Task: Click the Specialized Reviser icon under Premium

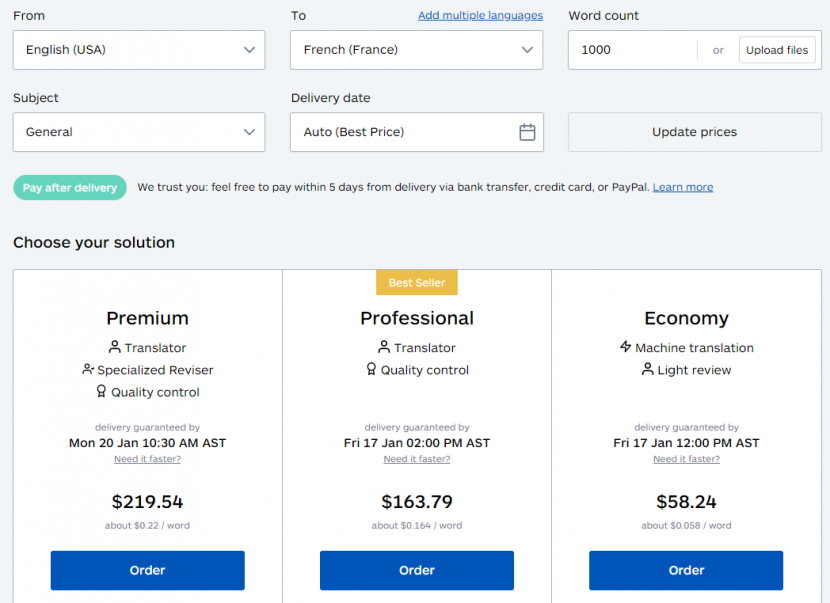Action: pos(88,369)
